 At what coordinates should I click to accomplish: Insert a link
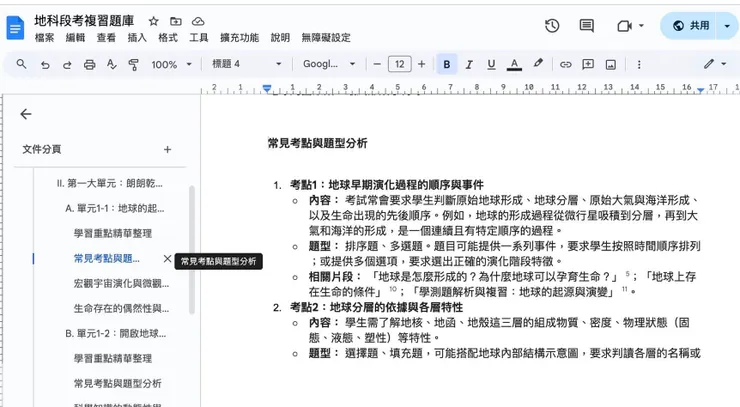pos(565,65)
